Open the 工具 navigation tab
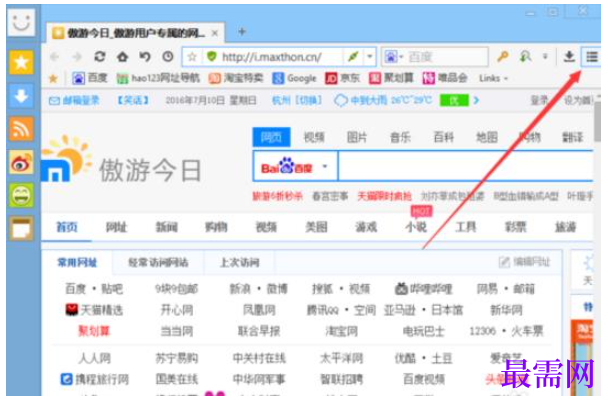Viewport: 613px width, 405px height. click(466, 227)
